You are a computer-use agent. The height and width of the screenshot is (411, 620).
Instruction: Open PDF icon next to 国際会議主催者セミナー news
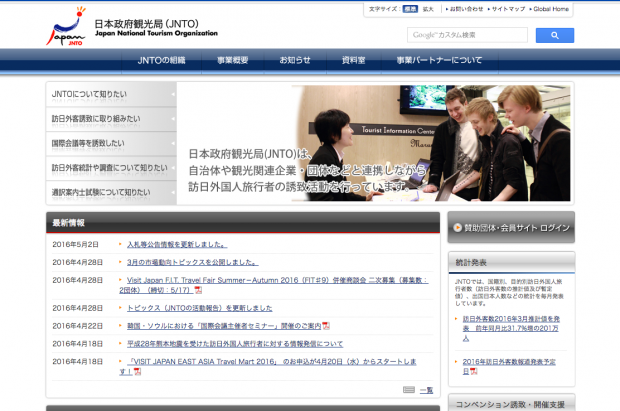click(326, 326)
